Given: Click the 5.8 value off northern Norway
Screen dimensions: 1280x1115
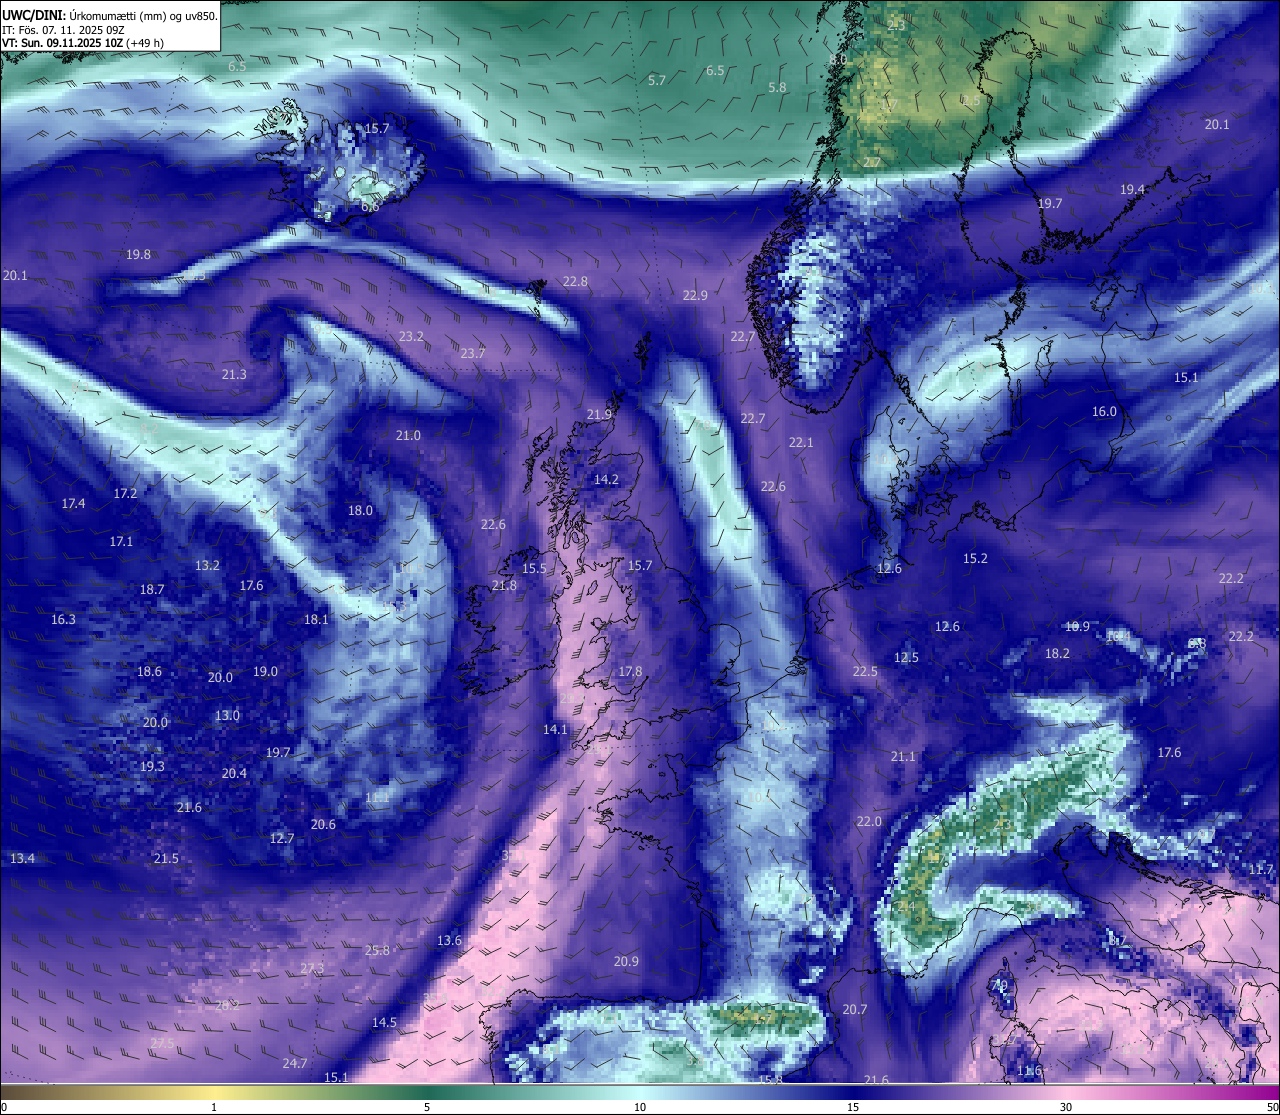Looking at the screenshot, I should pyautogui.click(x=777, y=88).
